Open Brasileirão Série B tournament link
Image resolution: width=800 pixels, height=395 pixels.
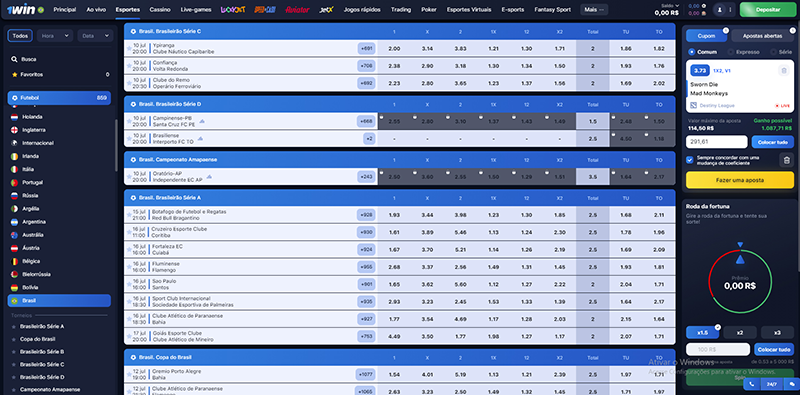42,352
